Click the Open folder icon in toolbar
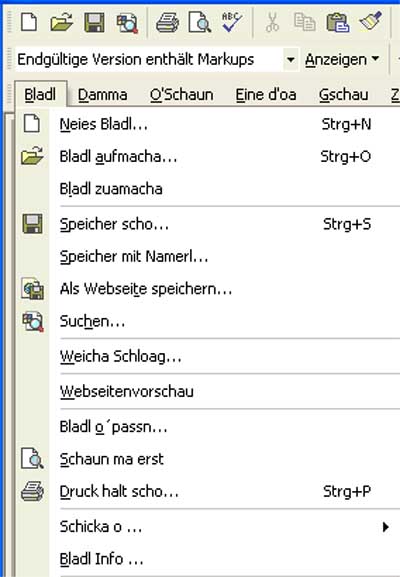Viewport: 400px width, 577px height. [61, 22]
